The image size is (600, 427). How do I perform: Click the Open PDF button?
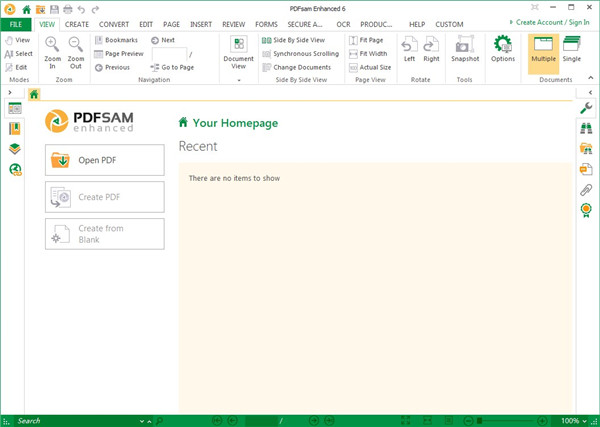(x=105, y=160)
